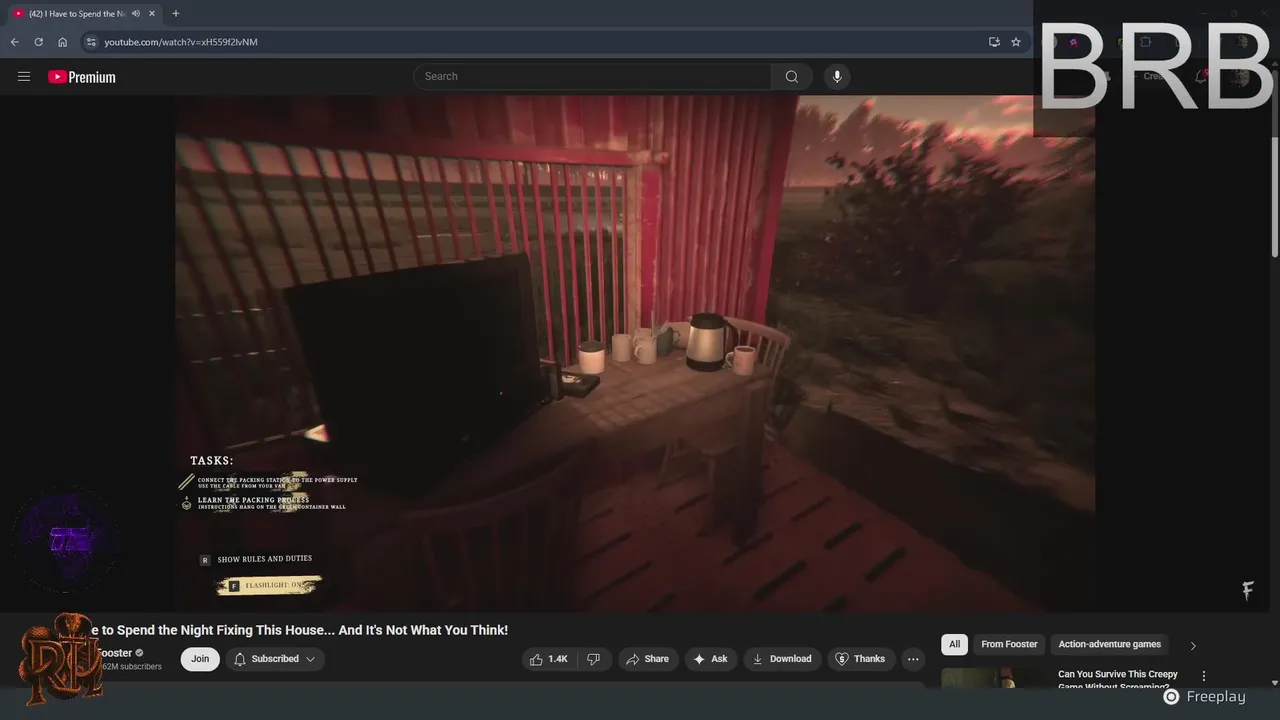Go to YouTube Premium home logo
1280x720 pixels.
click(82, 77)
